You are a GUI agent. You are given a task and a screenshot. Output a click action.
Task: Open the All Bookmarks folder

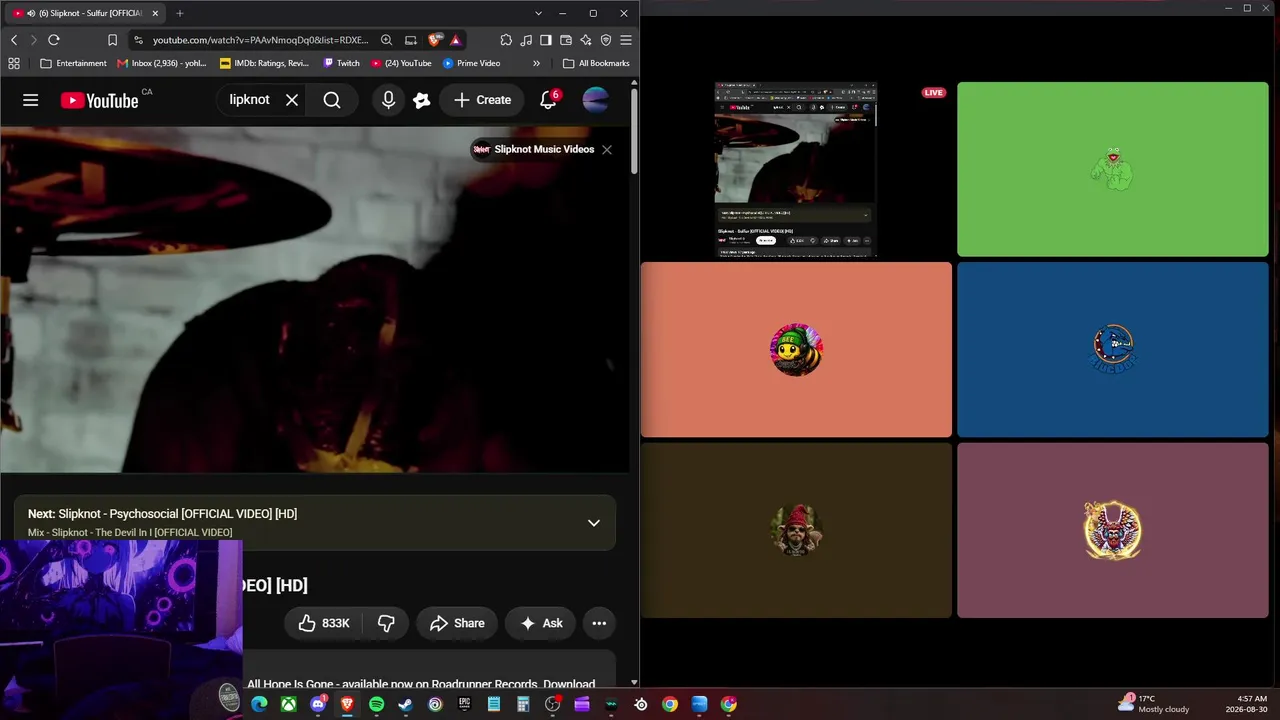(x=596, y=63)
